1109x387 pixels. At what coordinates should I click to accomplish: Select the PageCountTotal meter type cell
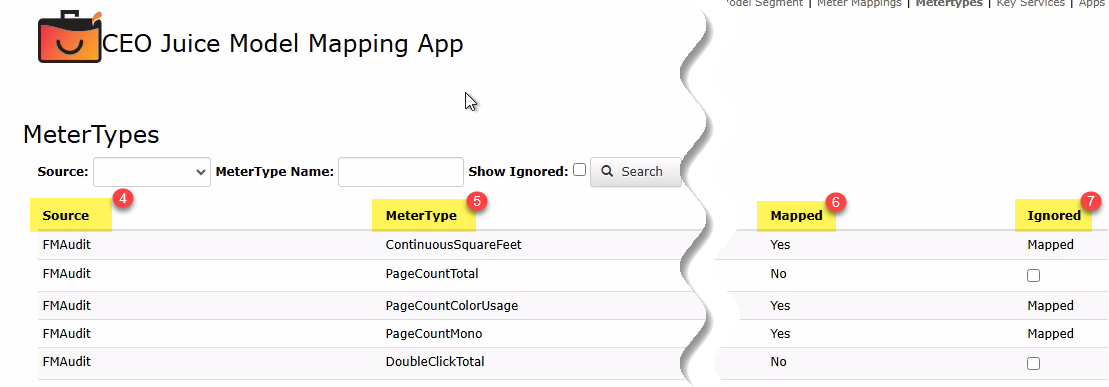point(431,274)
